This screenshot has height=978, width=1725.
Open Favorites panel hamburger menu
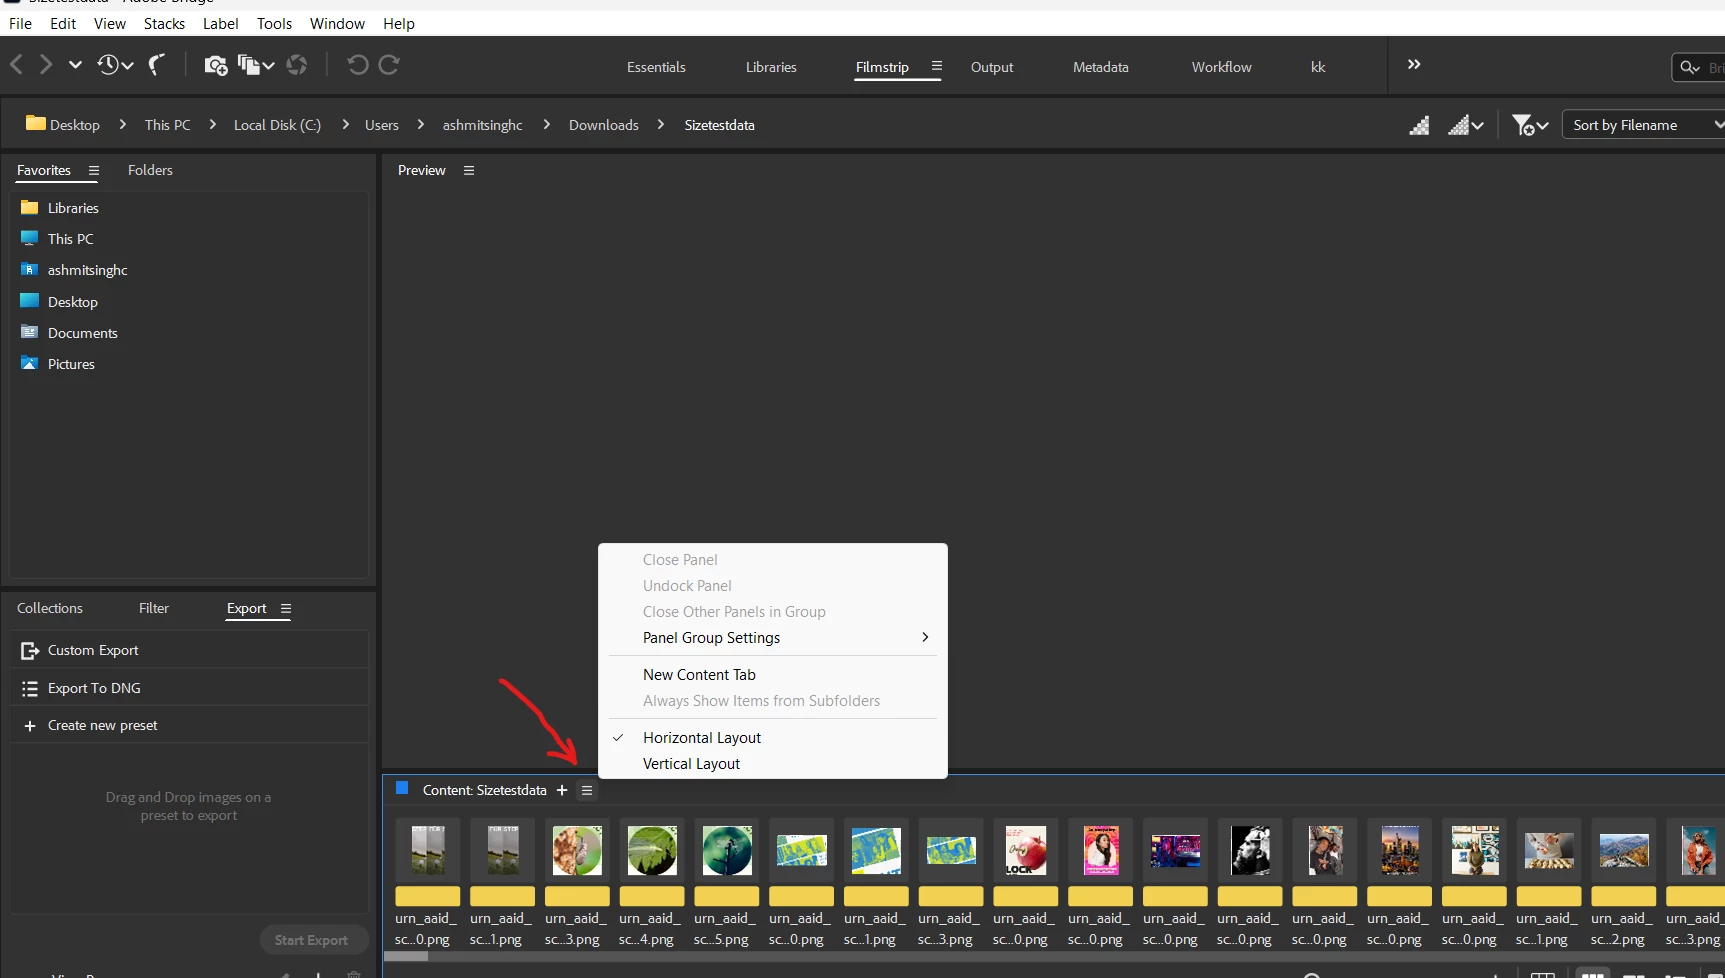[94, 171]
